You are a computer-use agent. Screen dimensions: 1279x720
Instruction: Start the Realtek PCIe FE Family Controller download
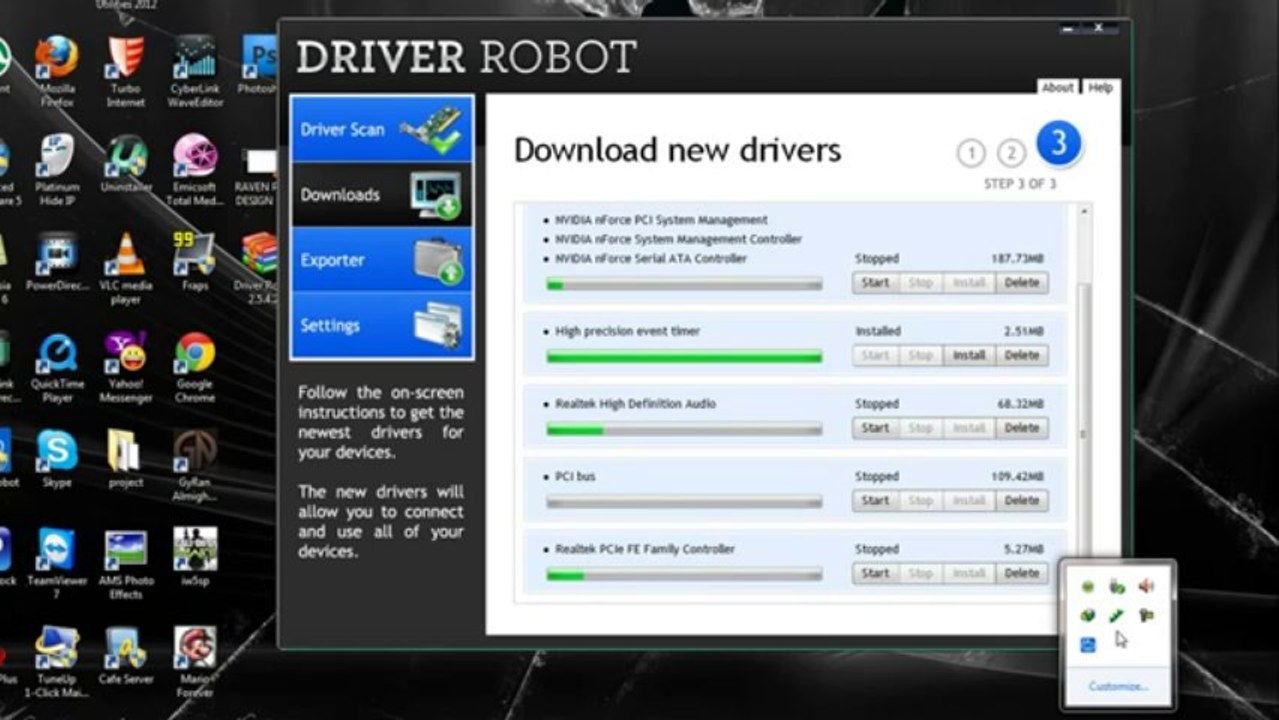click(x=875, y=573)
